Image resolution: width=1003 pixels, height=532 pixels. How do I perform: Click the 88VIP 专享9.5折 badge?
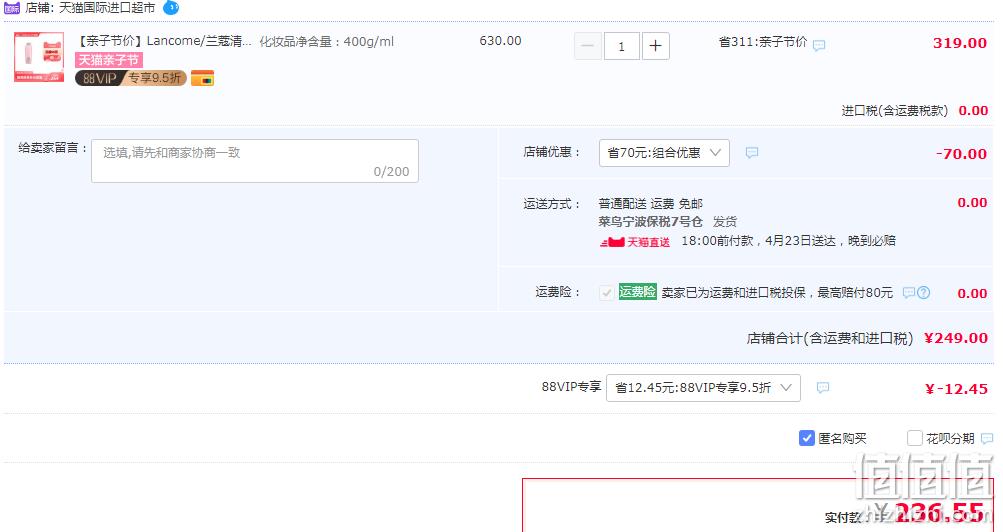tap(130, 78)
